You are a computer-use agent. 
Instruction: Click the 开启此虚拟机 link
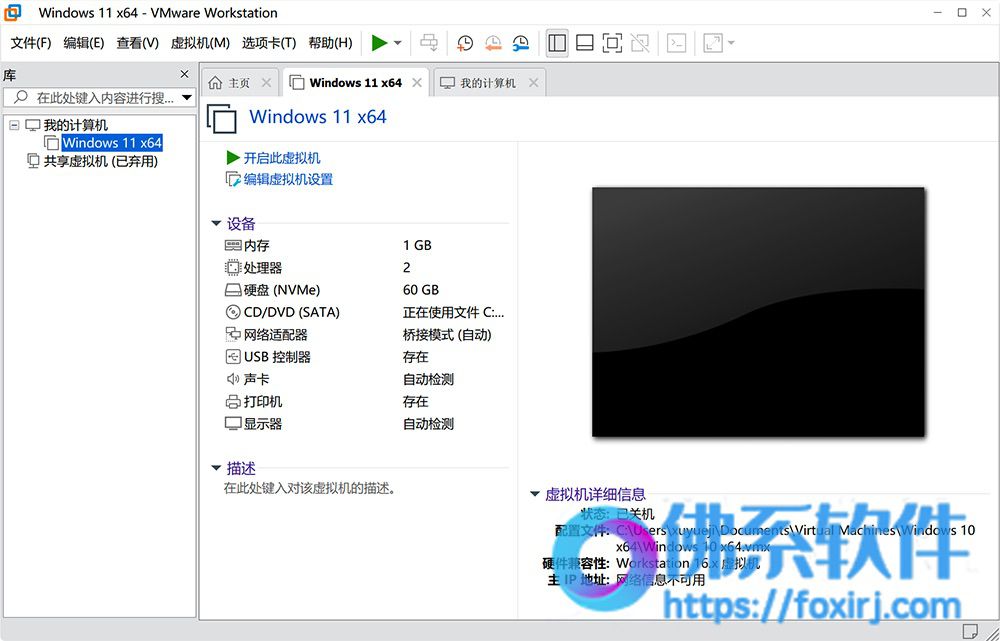pyautogui.click(x=282, y=158)
